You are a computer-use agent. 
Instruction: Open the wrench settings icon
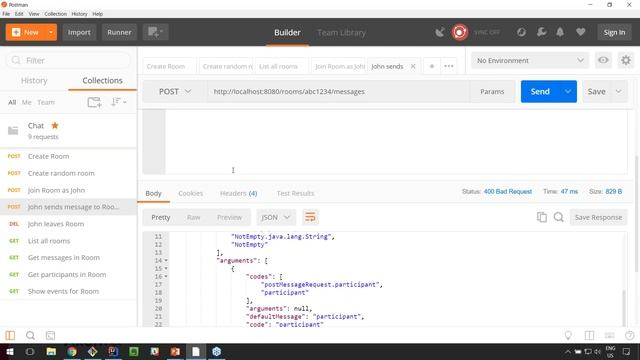(x=542, y=32)
